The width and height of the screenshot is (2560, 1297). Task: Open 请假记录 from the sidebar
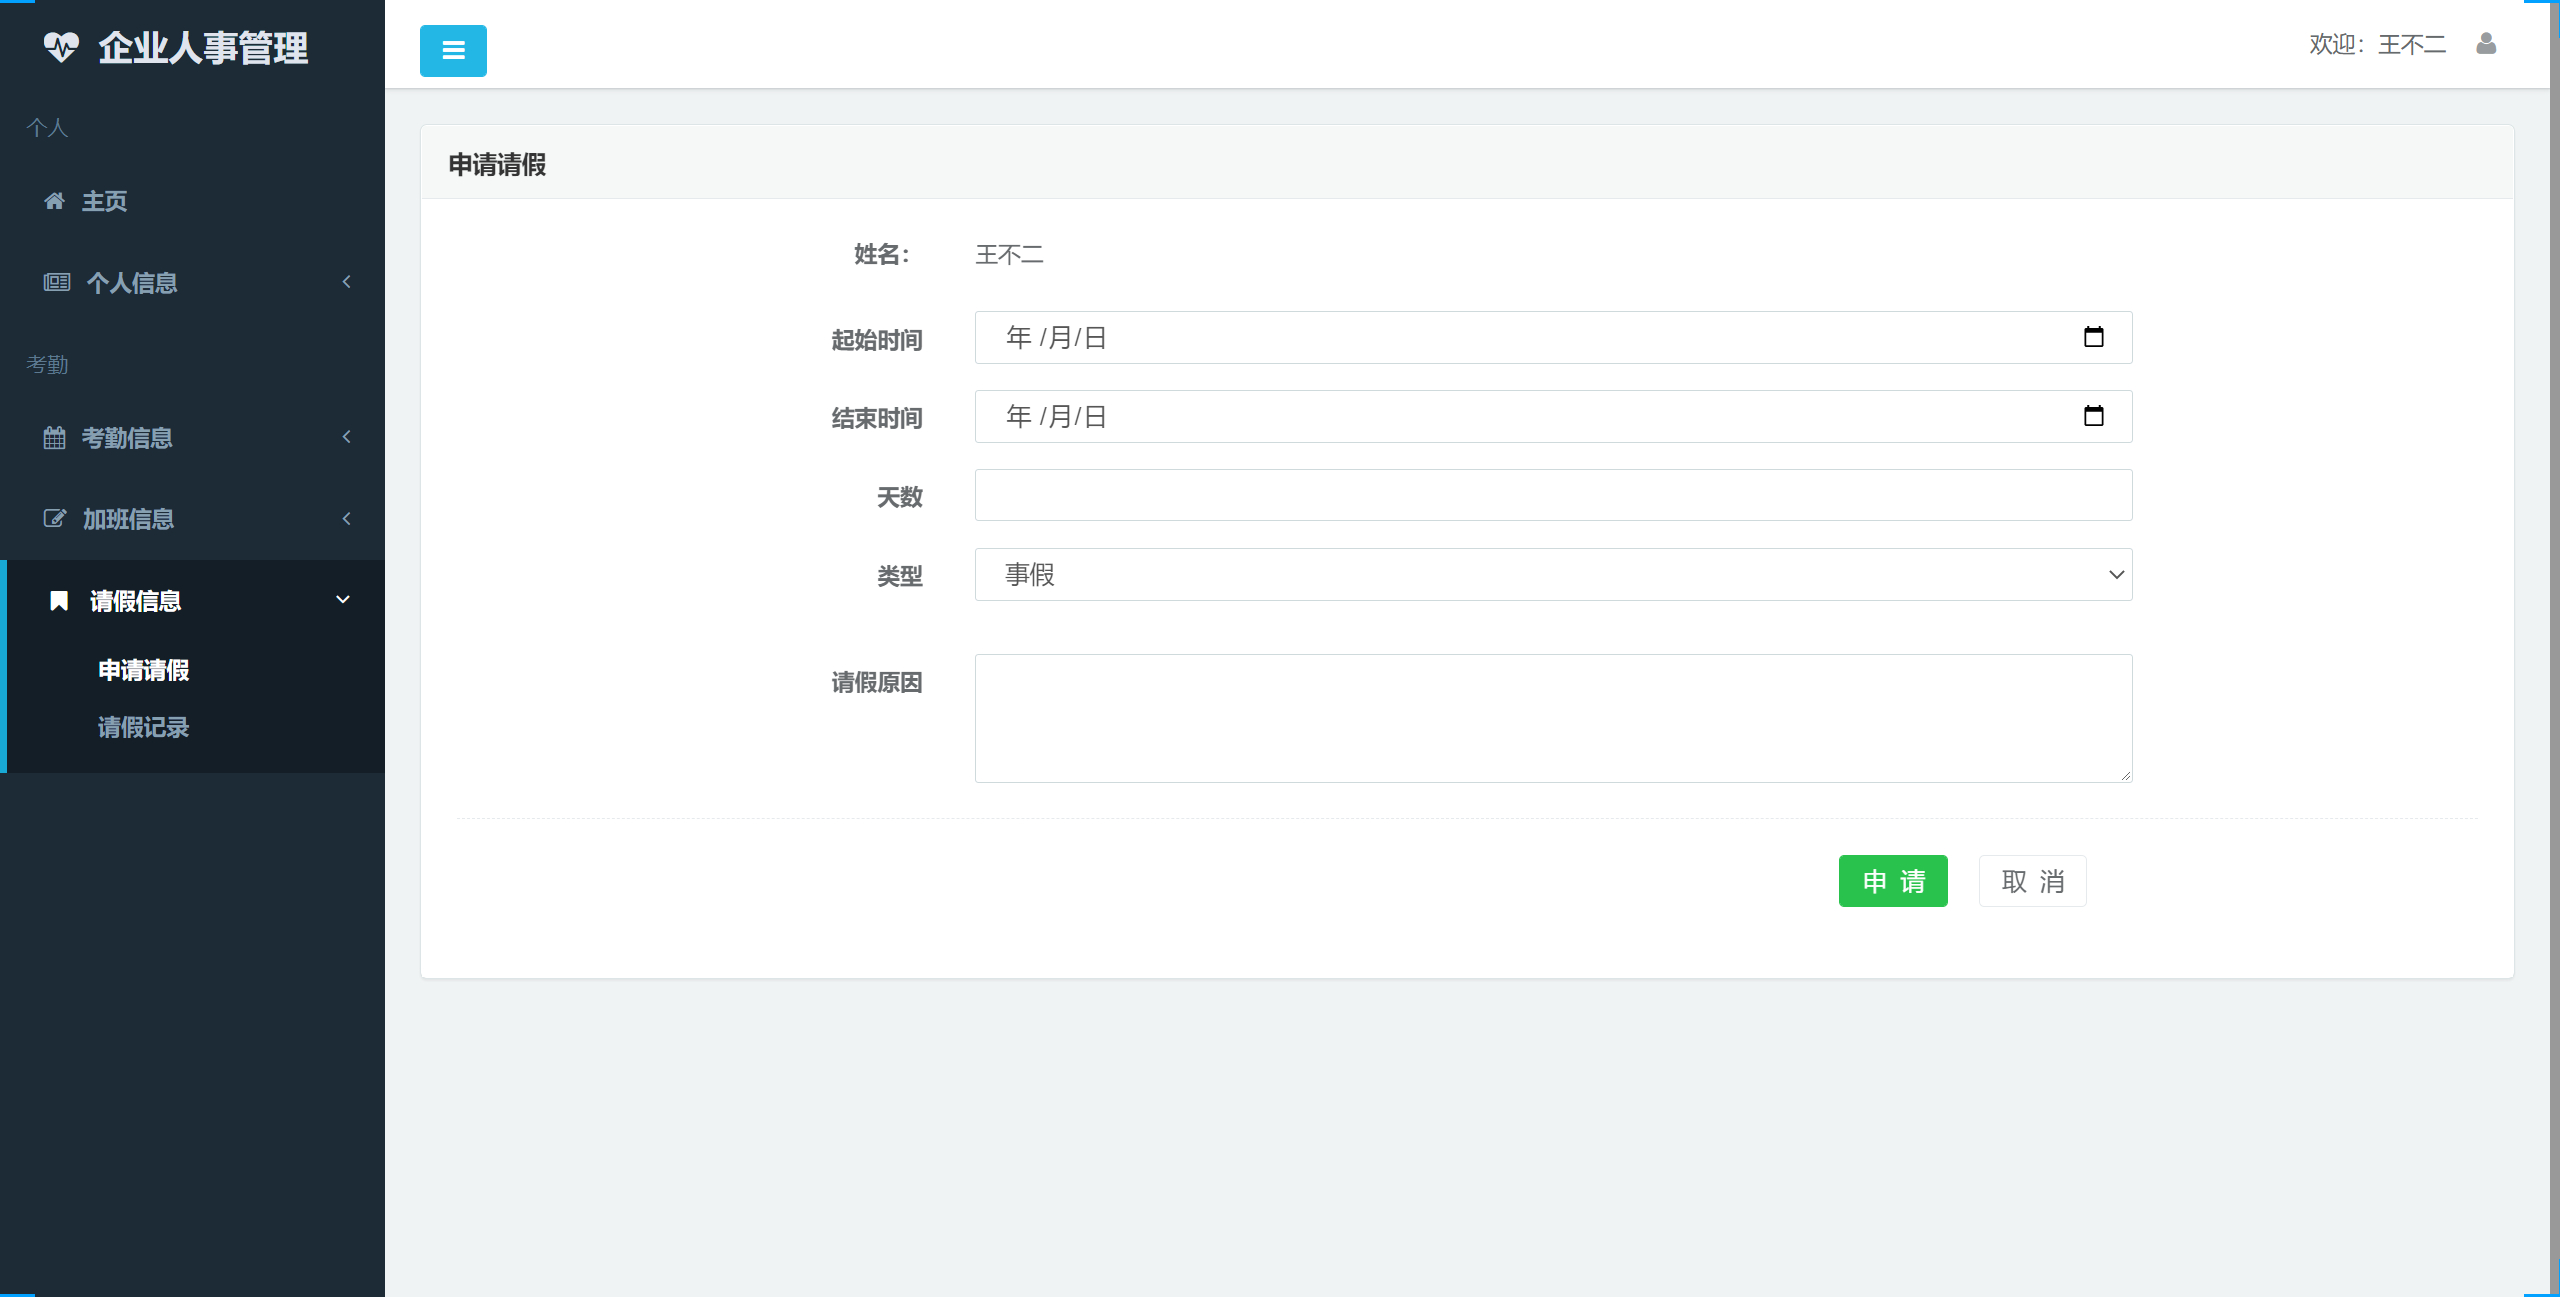[x=143, y=727]
